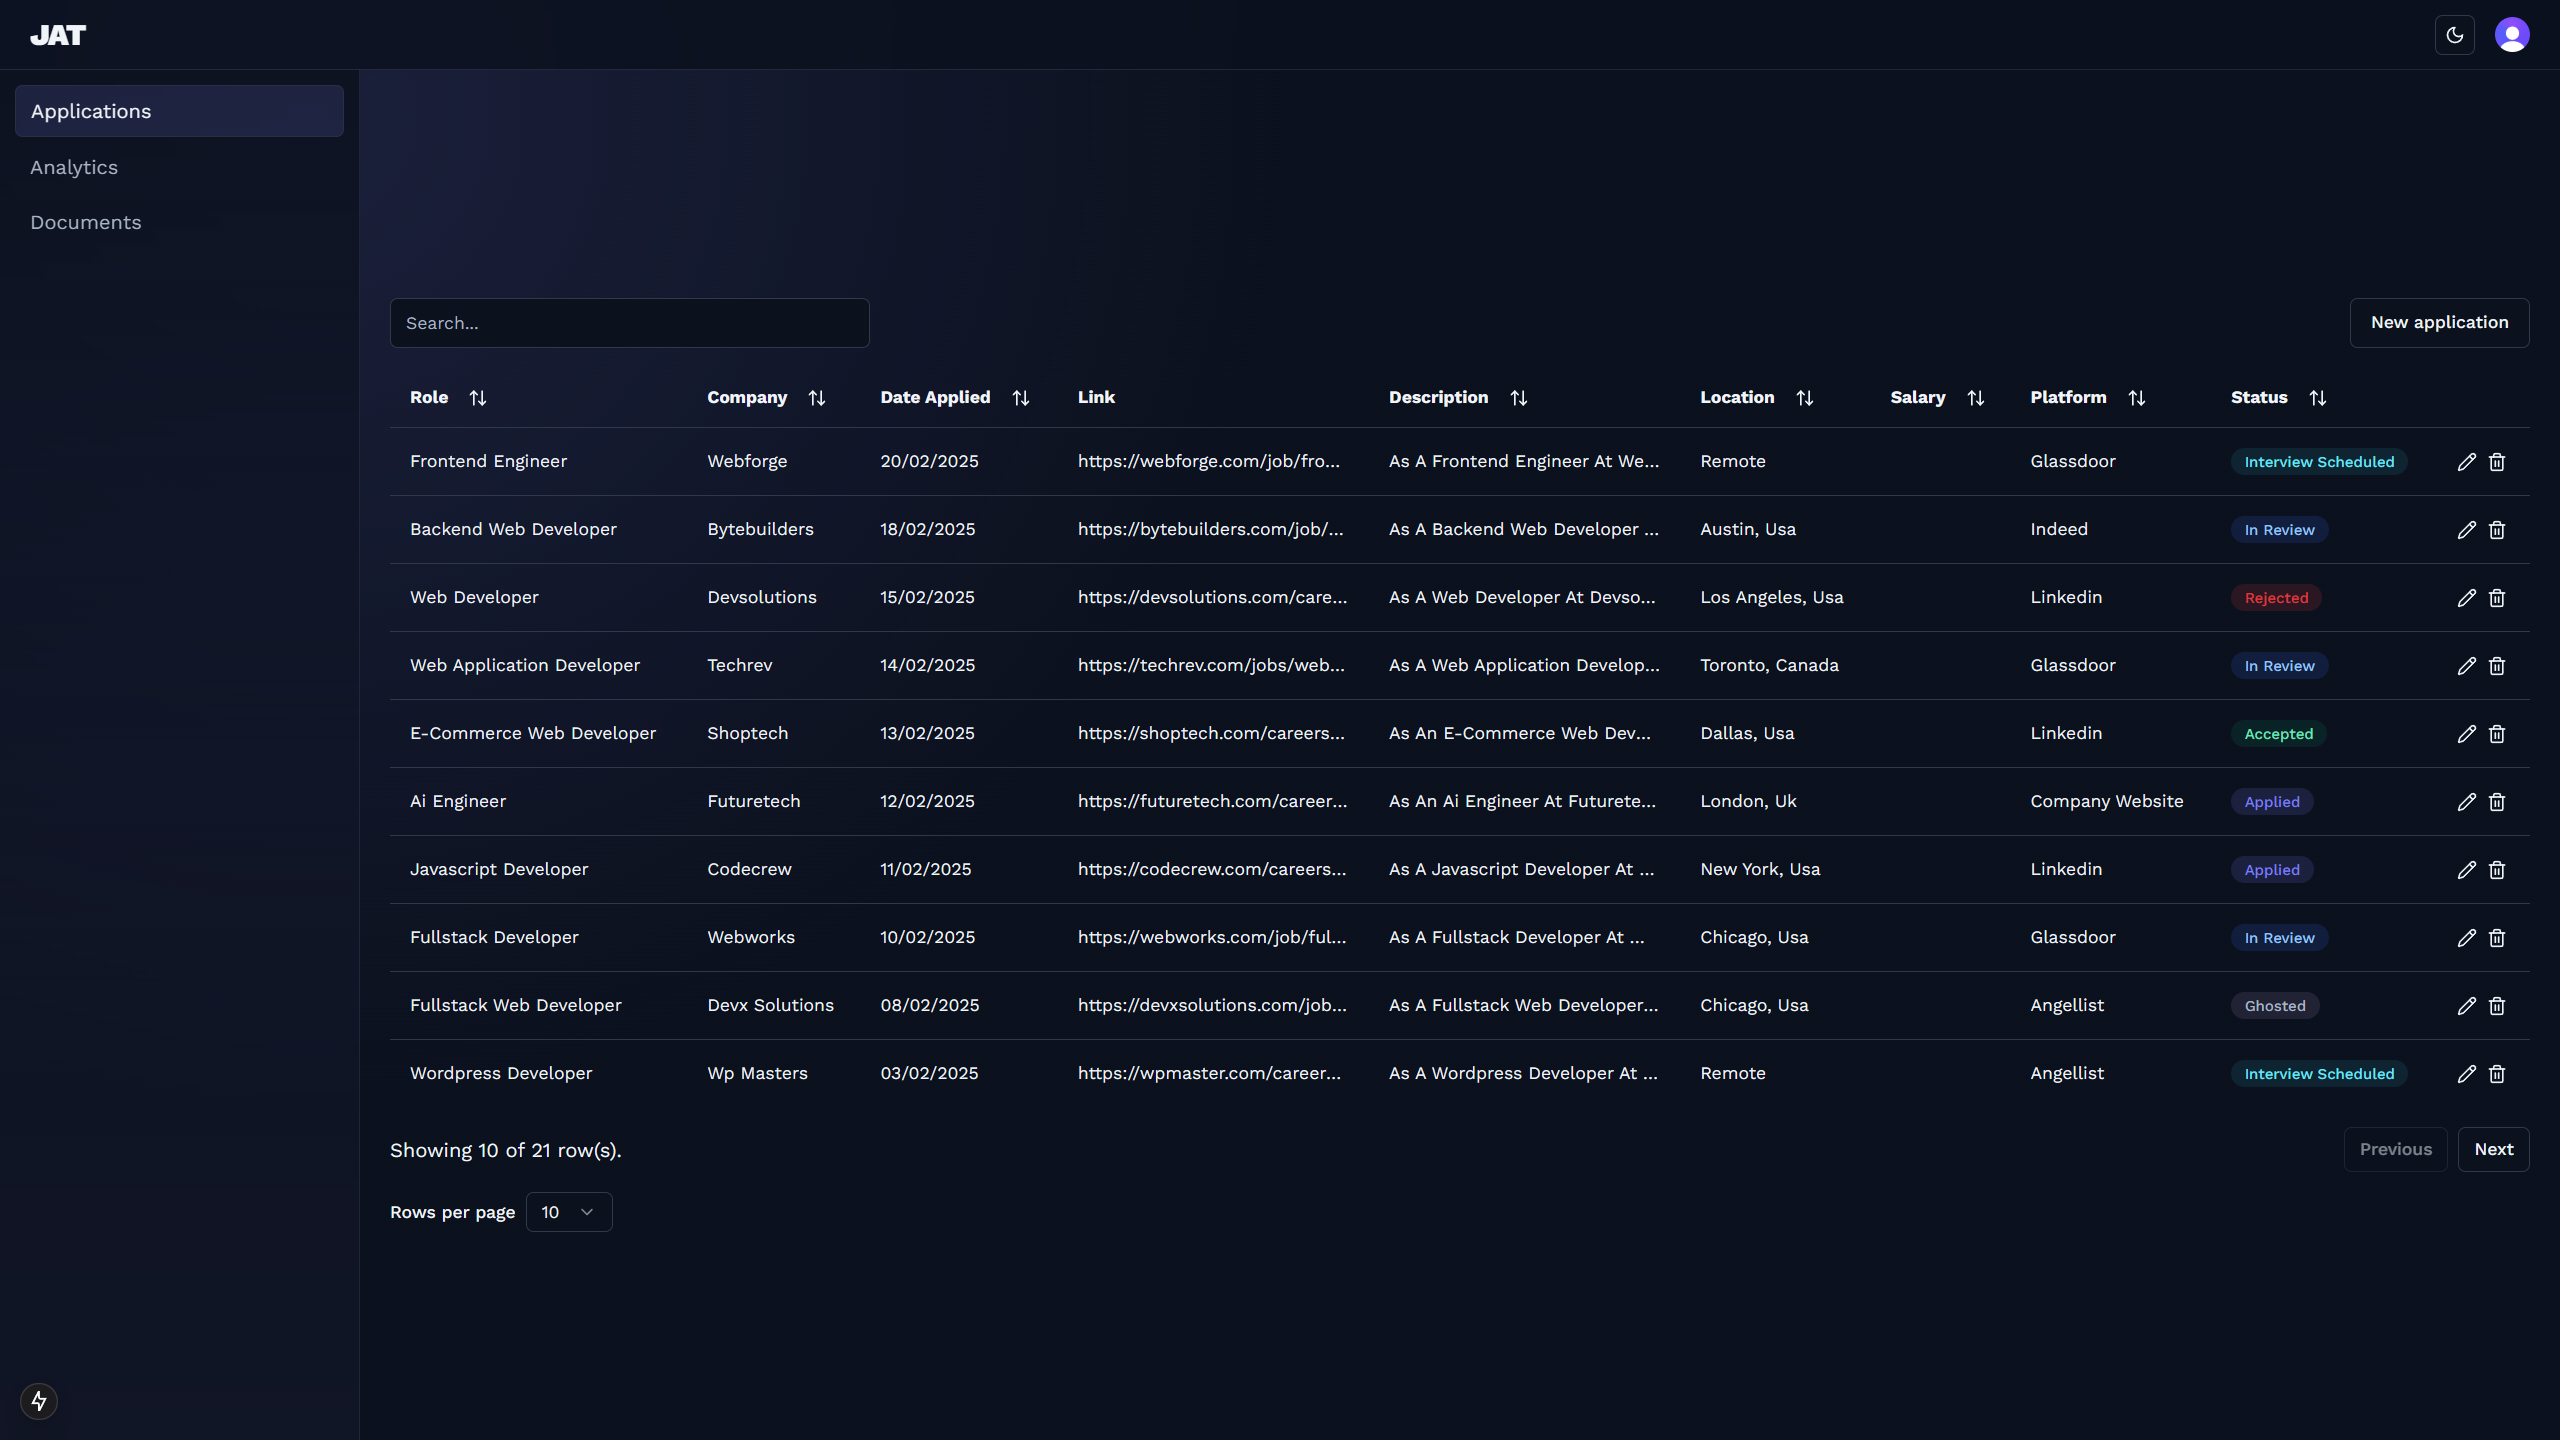Sort by Platform column arrows
Viewport: 2560px width, 1440px height.
point(2136,398)
